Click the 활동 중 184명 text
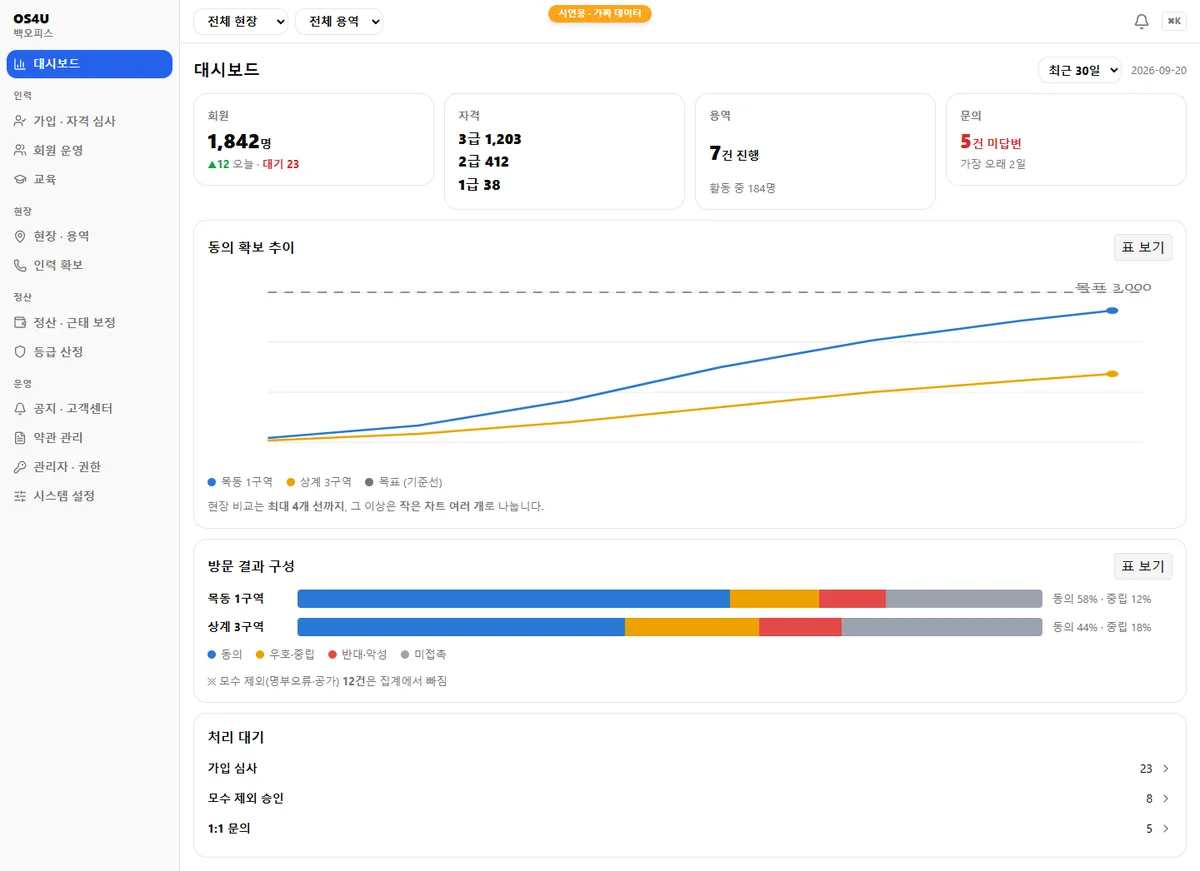 [743, 188]
